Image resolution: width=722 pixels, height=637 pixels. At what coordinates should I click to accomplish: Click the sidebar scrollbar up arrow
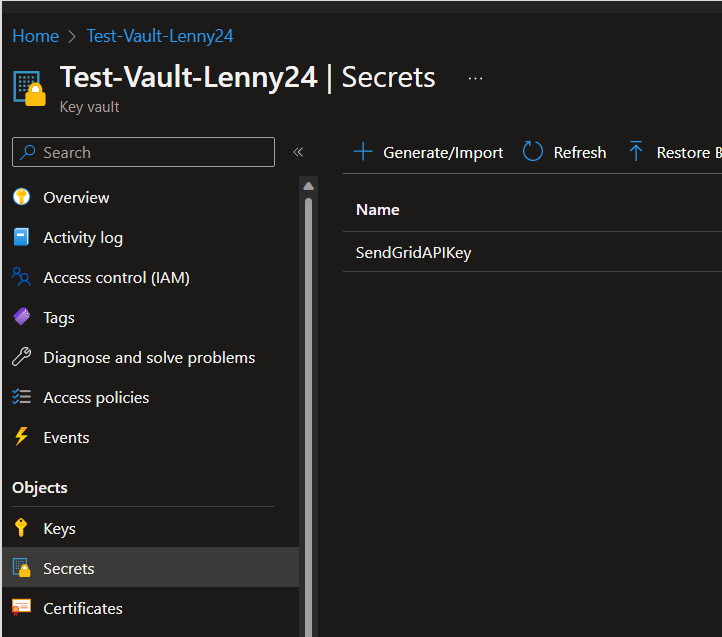[x=309, y=186]
